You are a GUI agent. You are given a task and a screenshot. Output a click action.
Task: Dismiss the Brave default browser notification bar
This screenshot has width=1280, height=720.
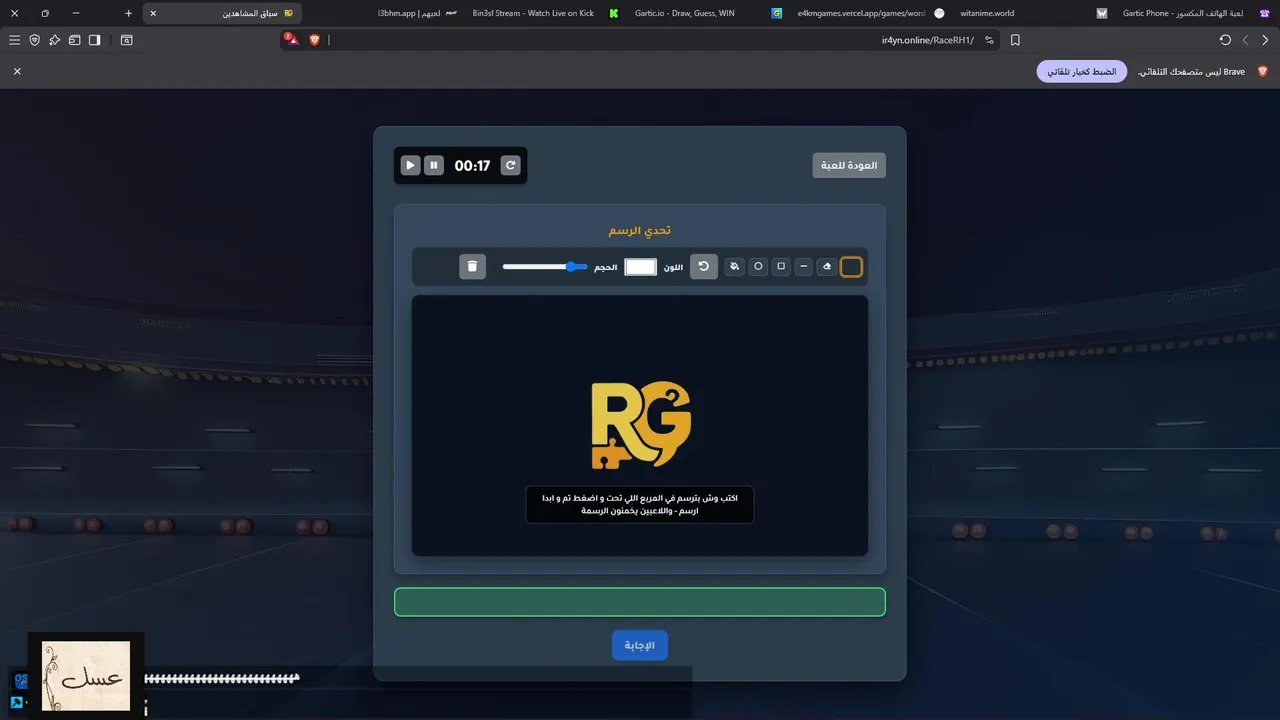coord(17,72)
